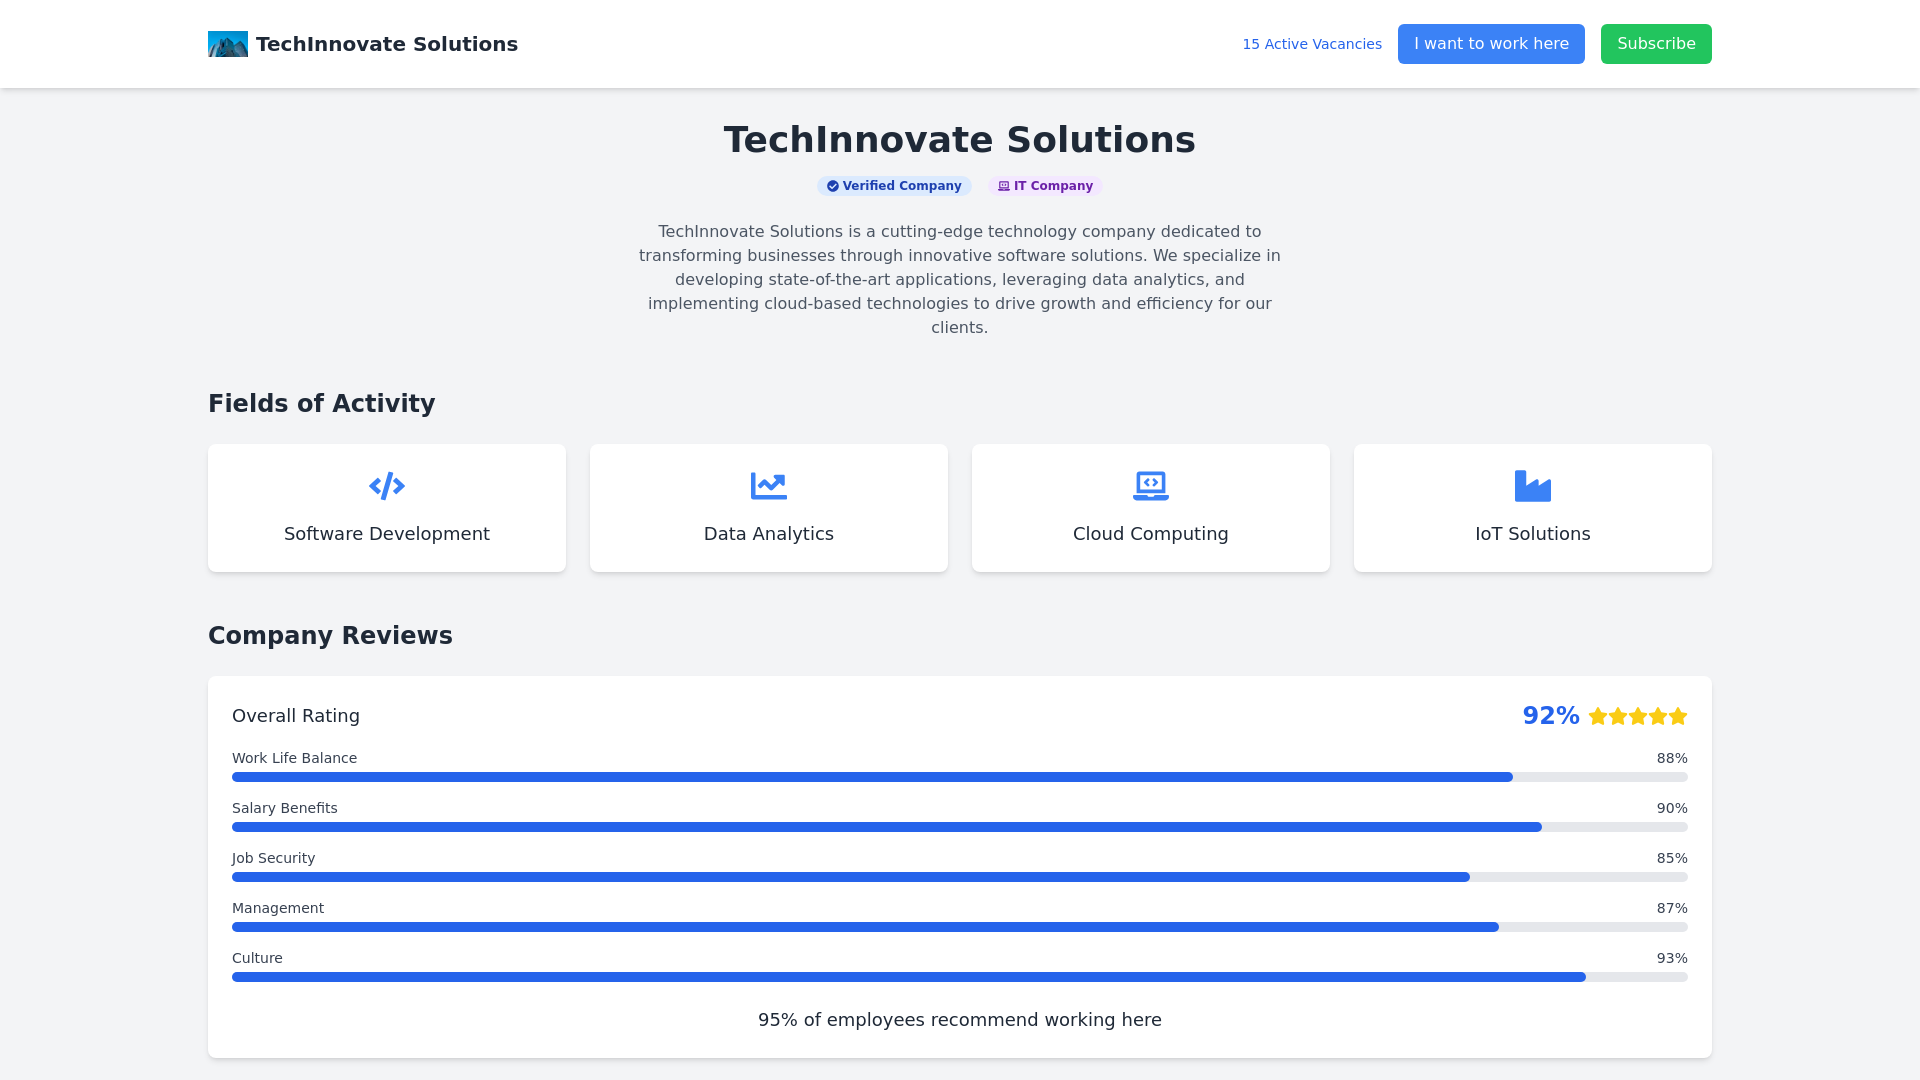Click the Overall Rating label
Screen dimensions: 1920x1080
click(x=296, y=716)
